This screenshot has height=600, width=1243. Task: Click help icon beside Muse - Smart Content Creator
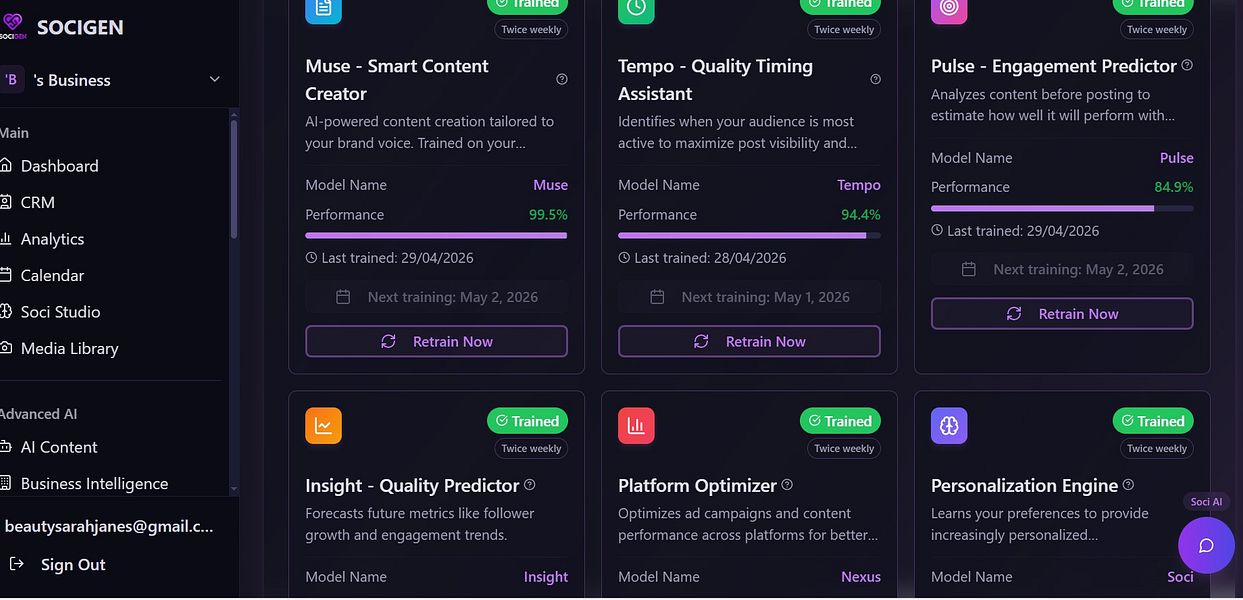click(562, 79)
